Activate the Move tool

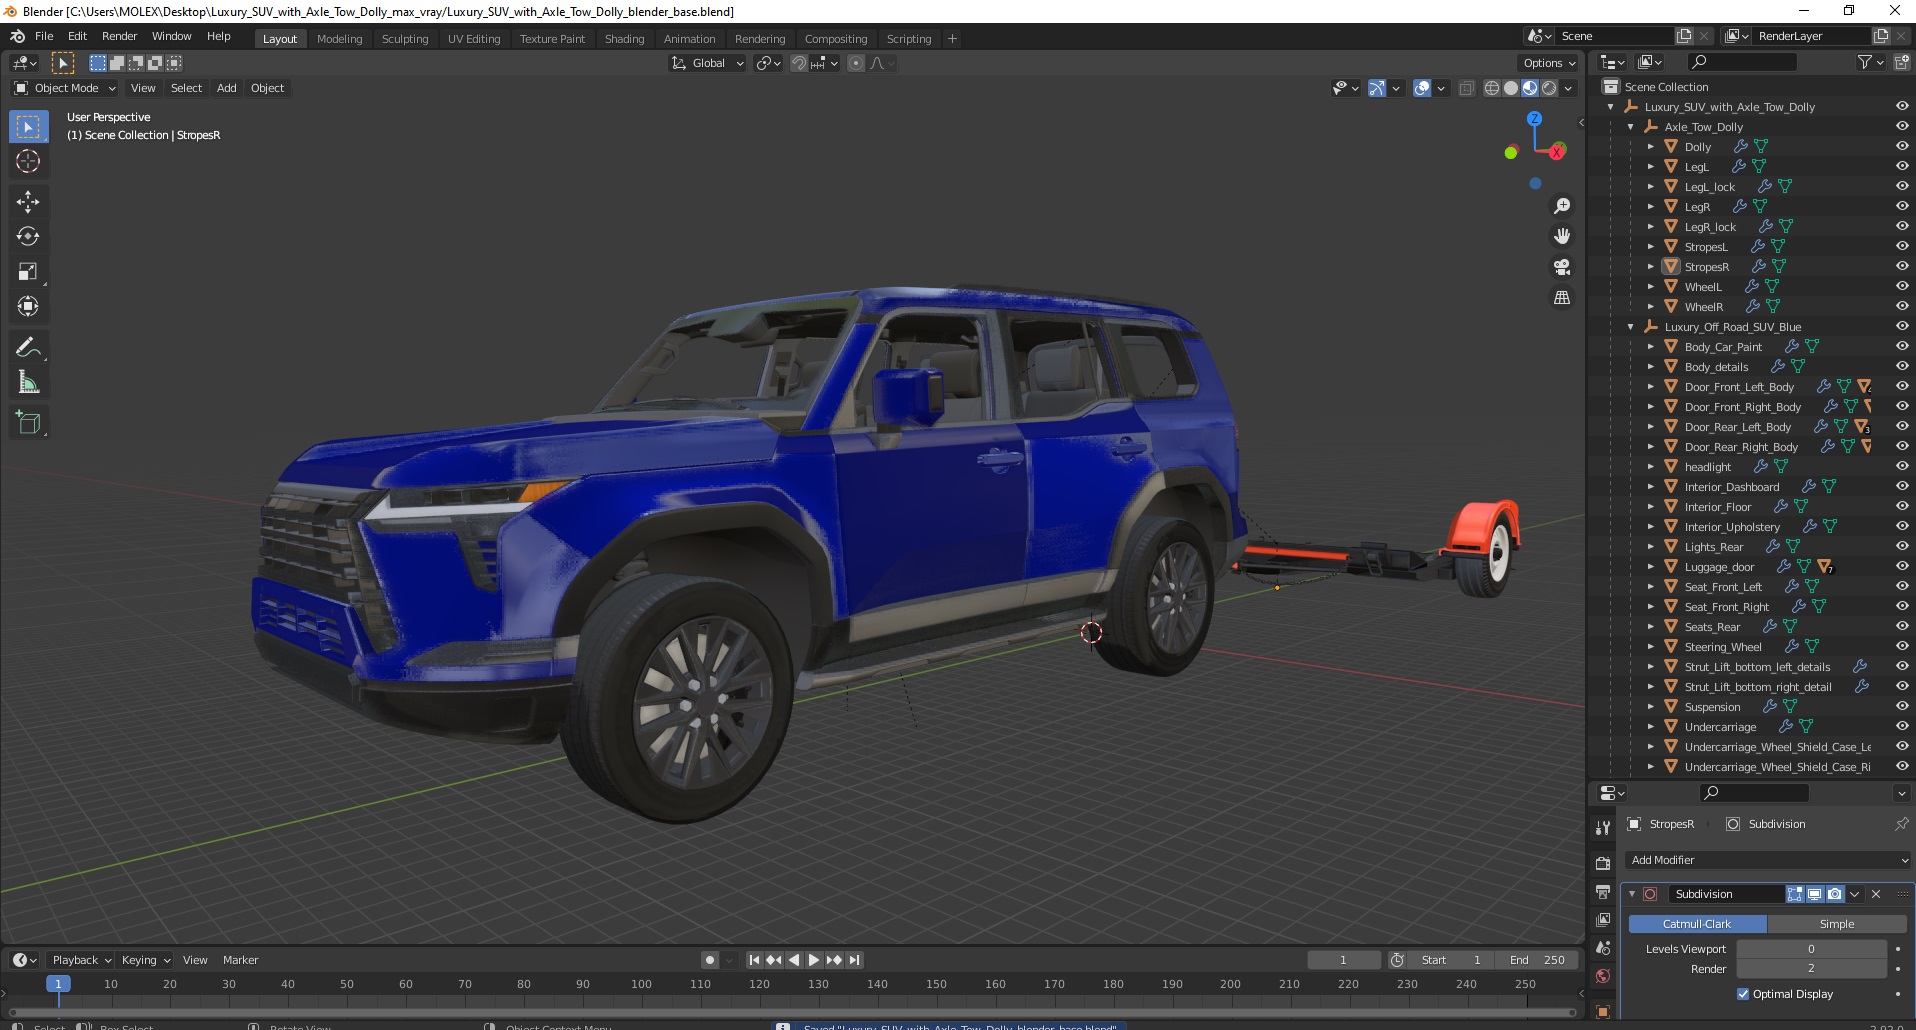pyautogui.click(x=28, y=202)
